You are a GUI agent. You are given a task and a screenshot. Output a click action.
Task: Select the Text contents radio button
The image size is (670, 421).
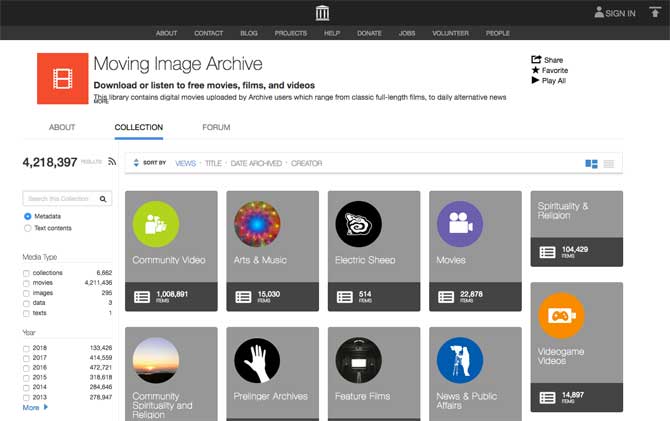28,228
